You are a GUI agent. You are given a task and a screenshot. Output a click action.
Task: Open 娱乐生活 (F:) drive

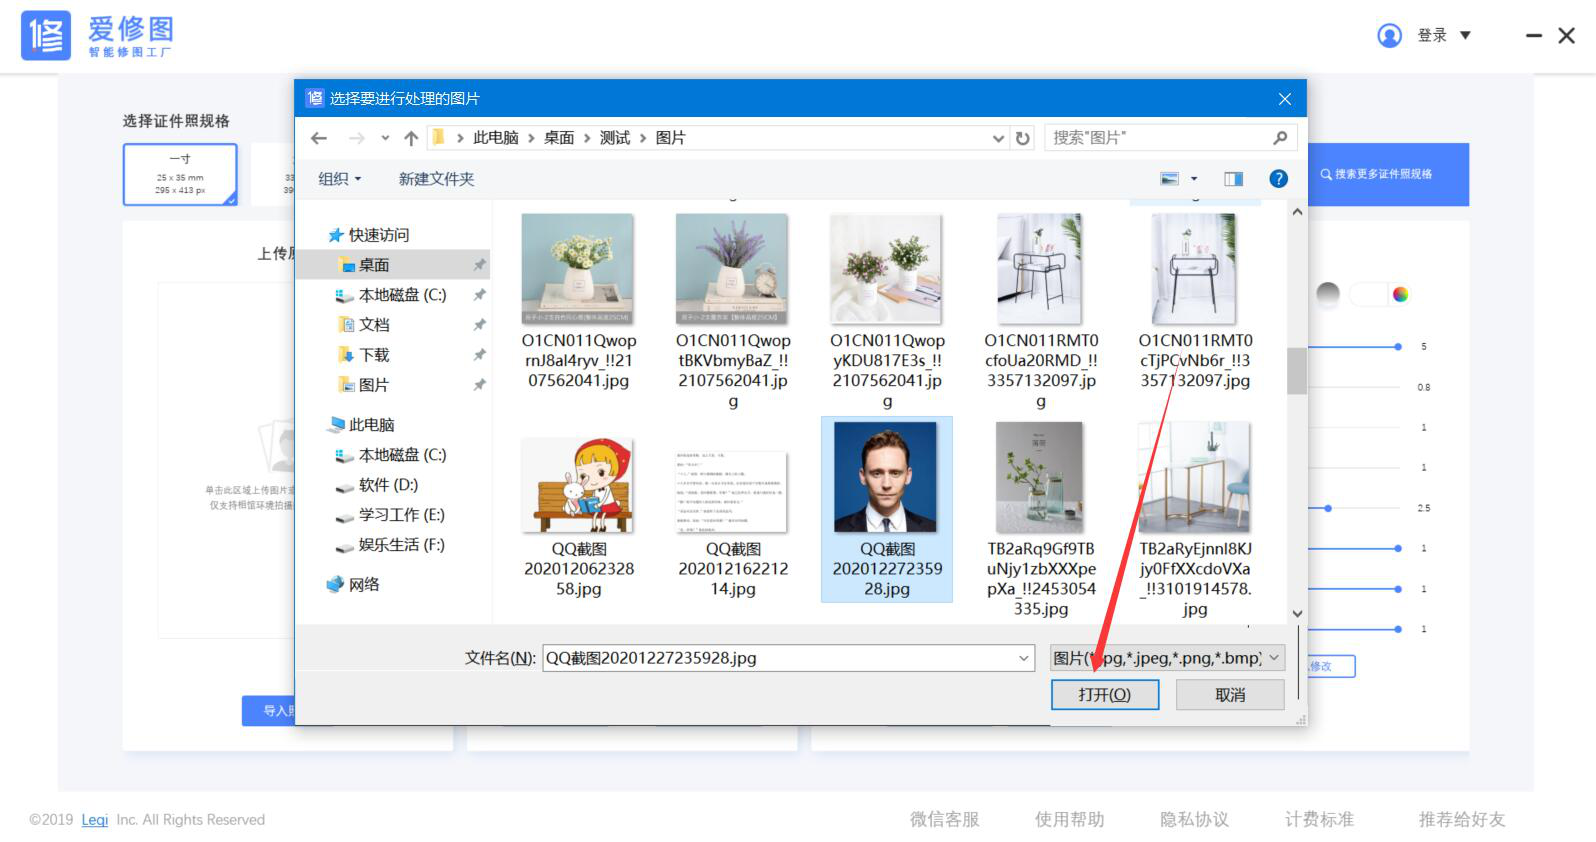click(x=401, y=545)
